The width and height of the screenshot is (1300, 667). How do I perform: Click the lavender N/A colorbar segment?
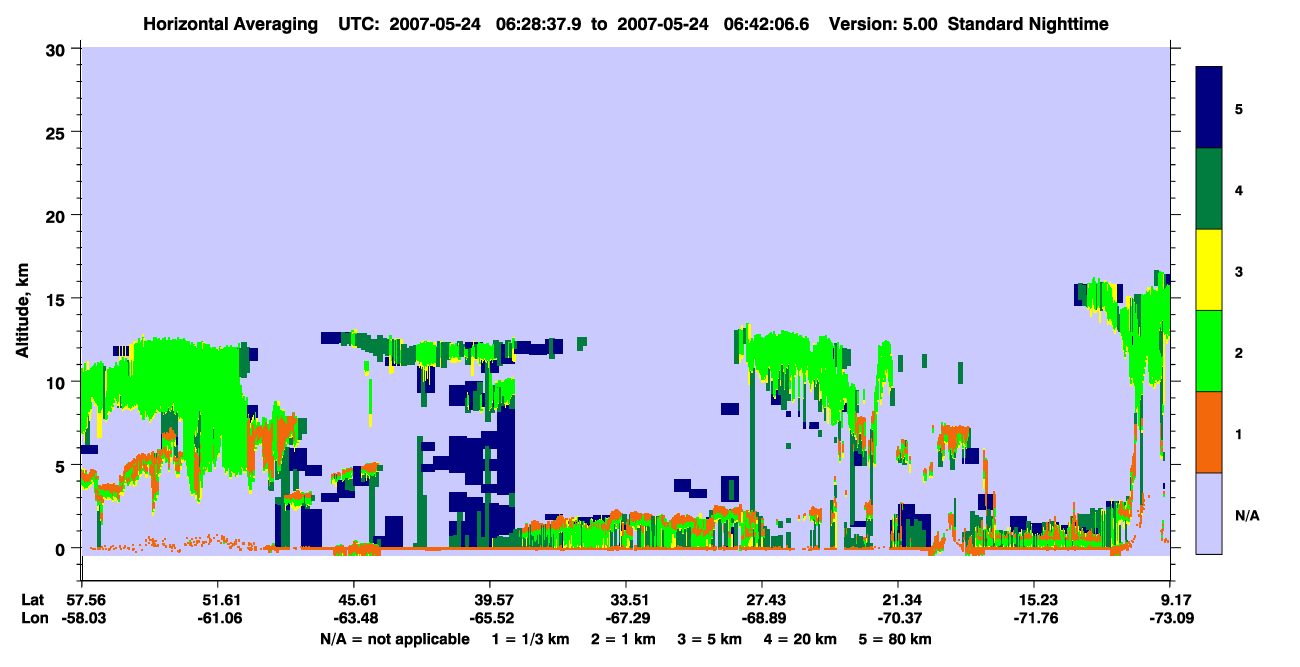(1209, 513)
